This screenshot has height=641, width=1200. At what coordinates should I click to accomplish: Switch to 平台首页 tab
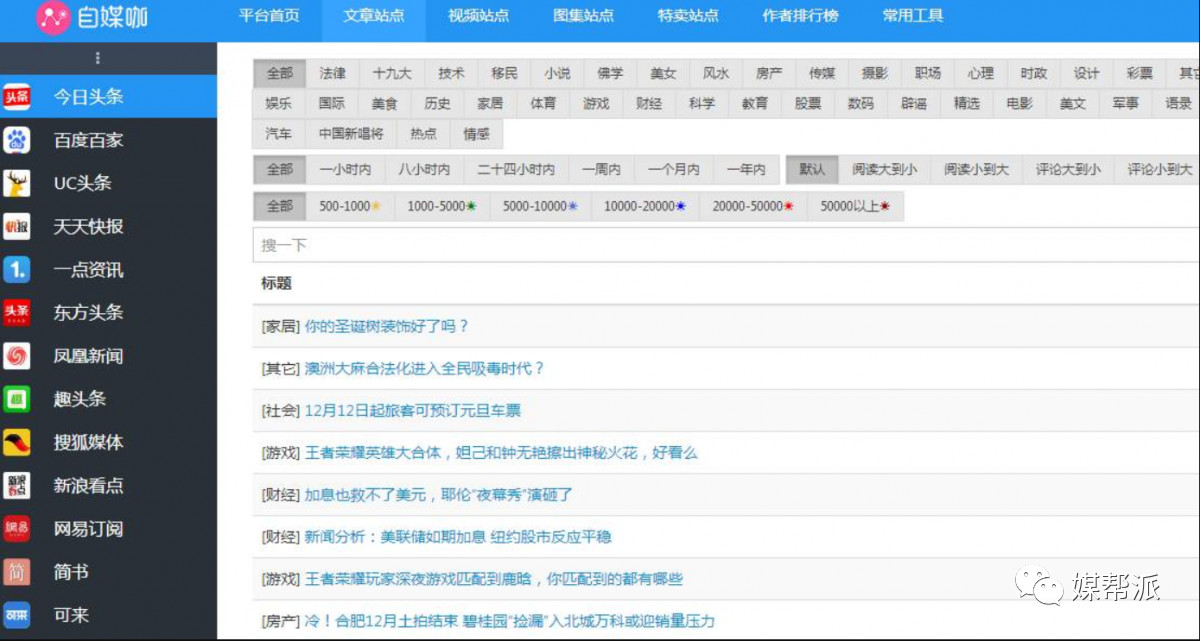click(x=268, y=16)
